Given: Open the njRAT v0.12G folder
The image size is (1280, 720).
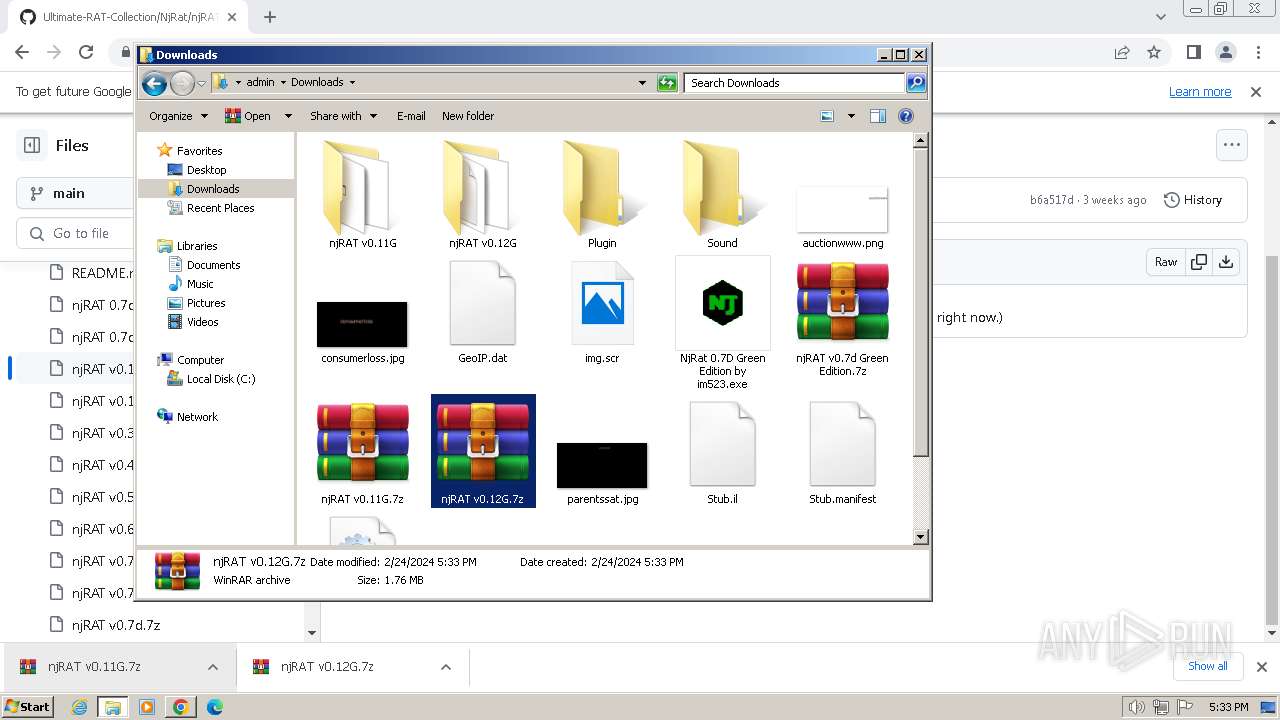Looking at the screenshot, I should tap(482, 195).
